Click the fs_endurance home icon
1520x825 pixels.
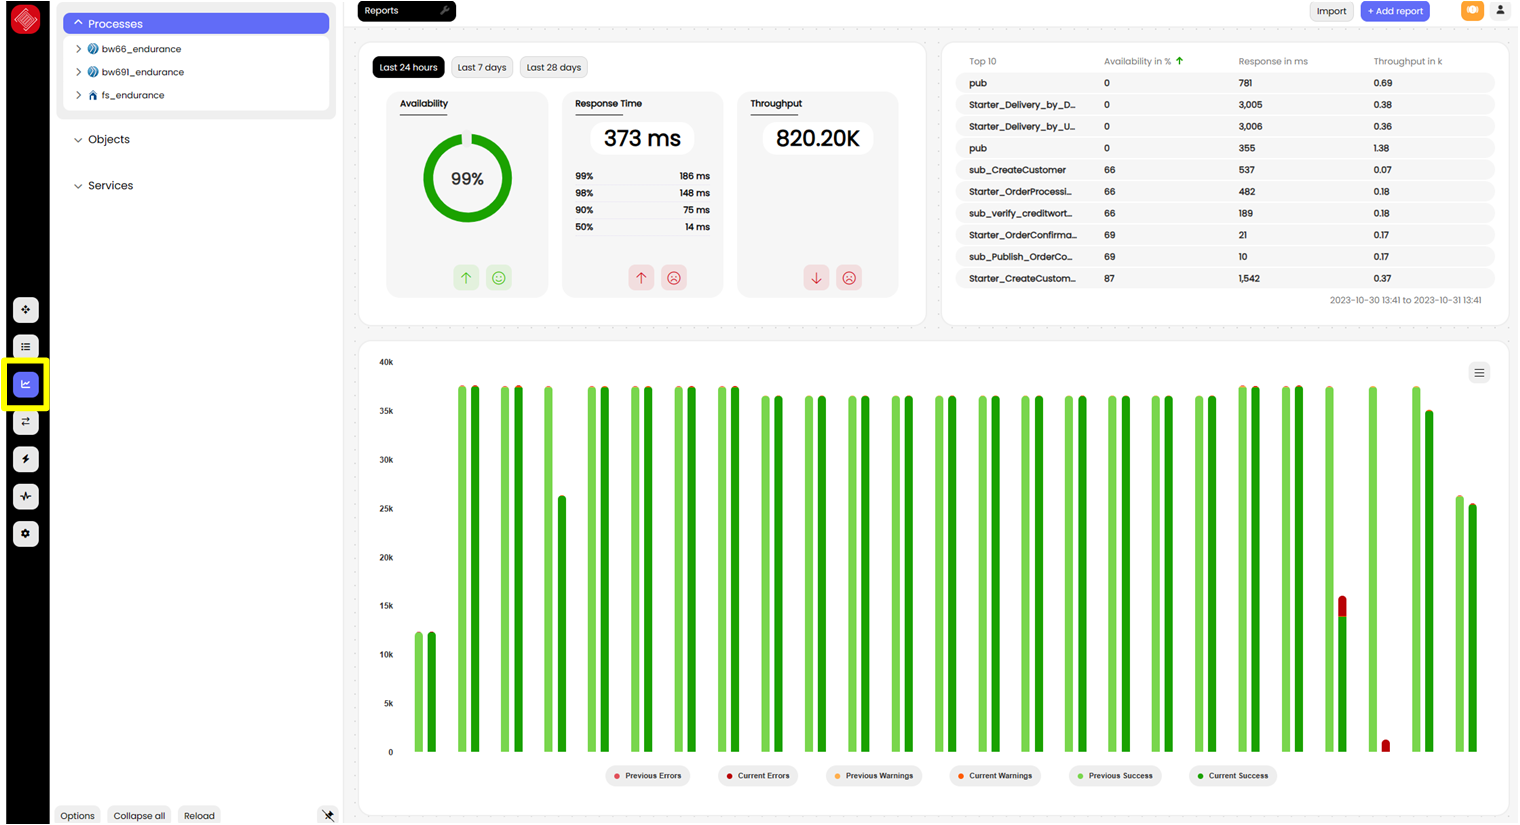(x=93, y=95)
